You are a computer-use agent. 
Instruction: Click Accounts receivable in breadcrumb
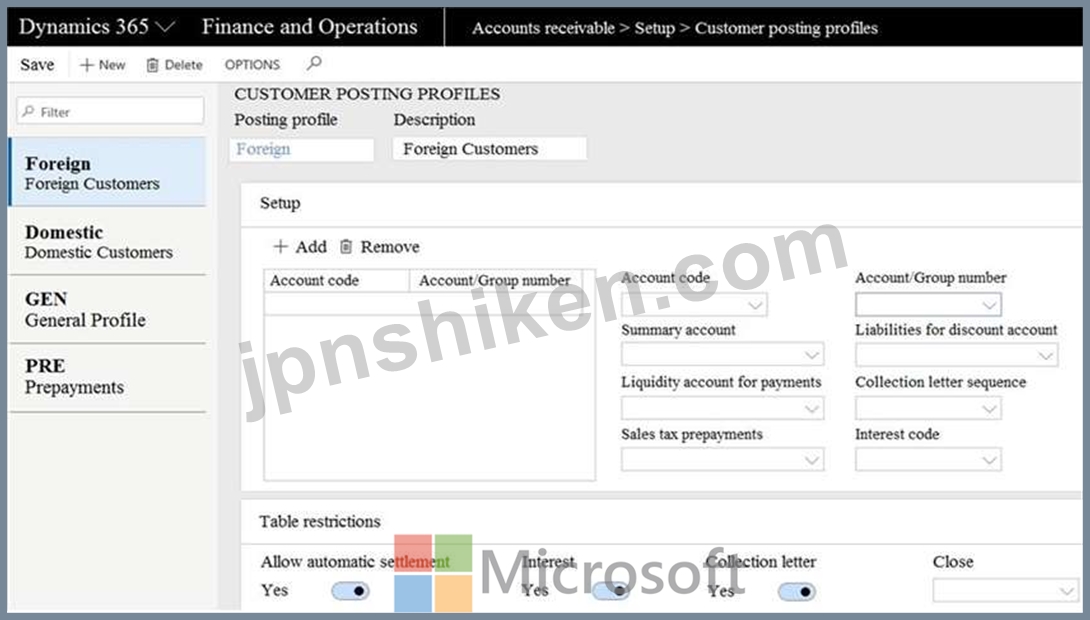tap(543, 28)
